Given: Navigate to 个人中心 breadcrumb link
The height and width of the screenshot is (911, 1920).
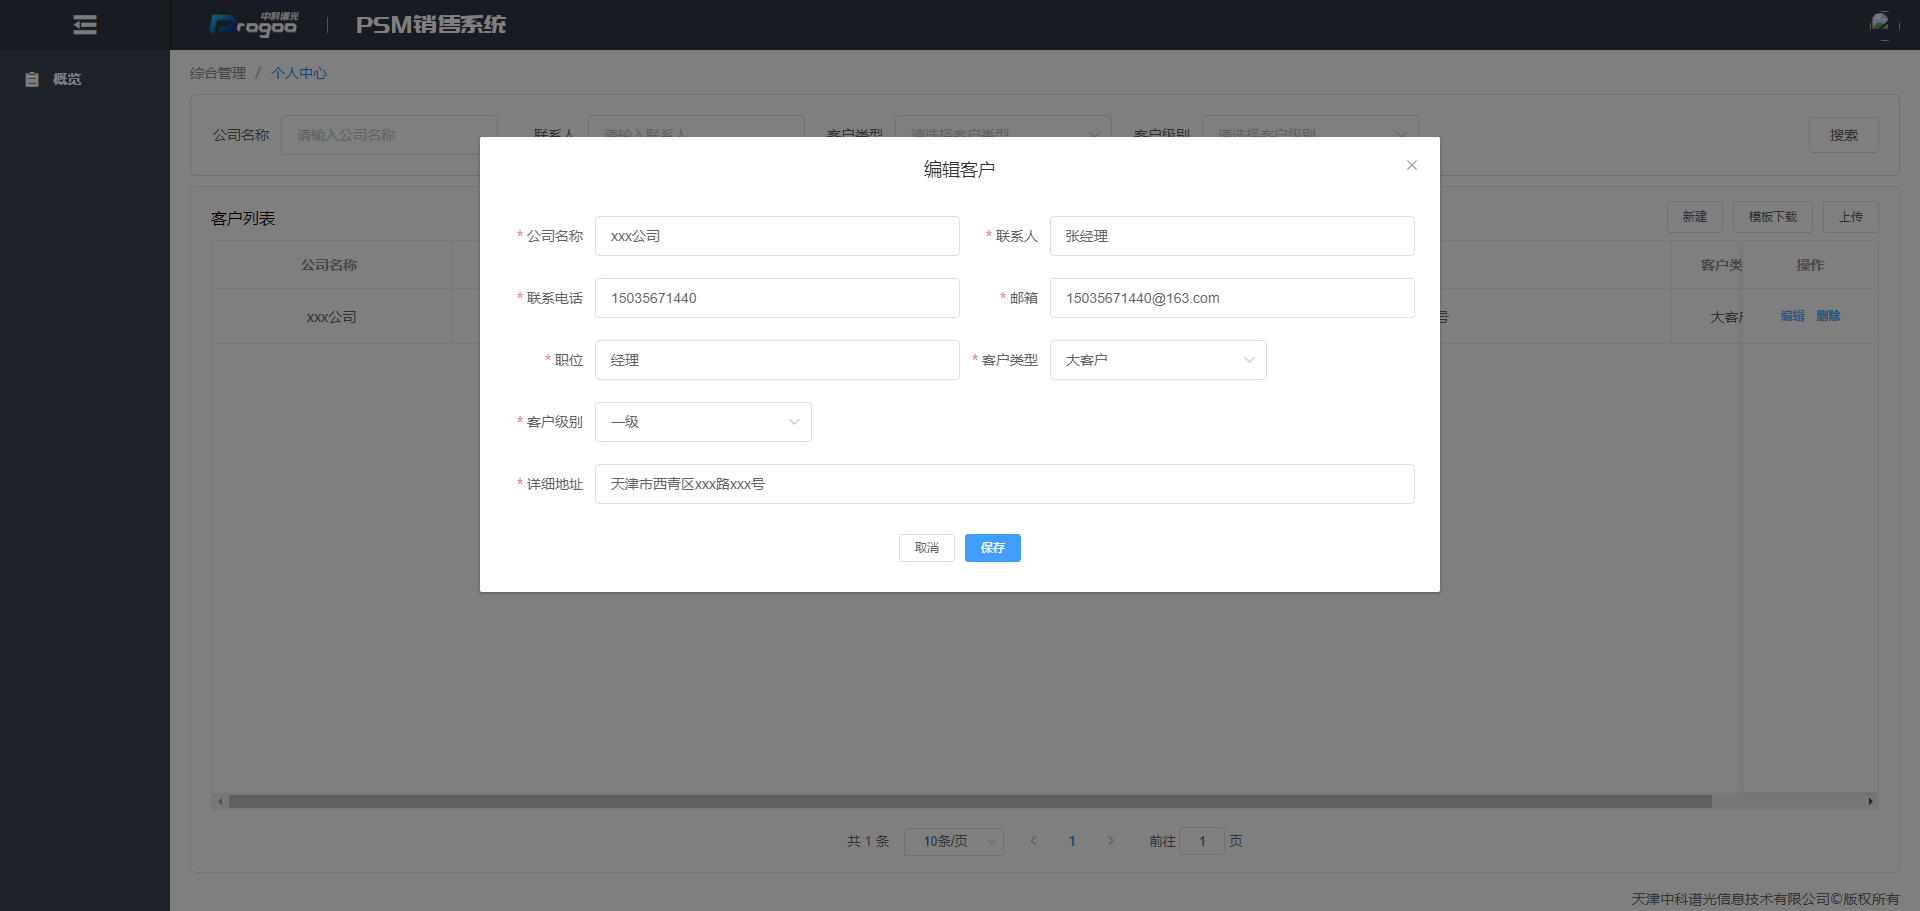Looking at the screenshot, I should [x=299, y=73].
